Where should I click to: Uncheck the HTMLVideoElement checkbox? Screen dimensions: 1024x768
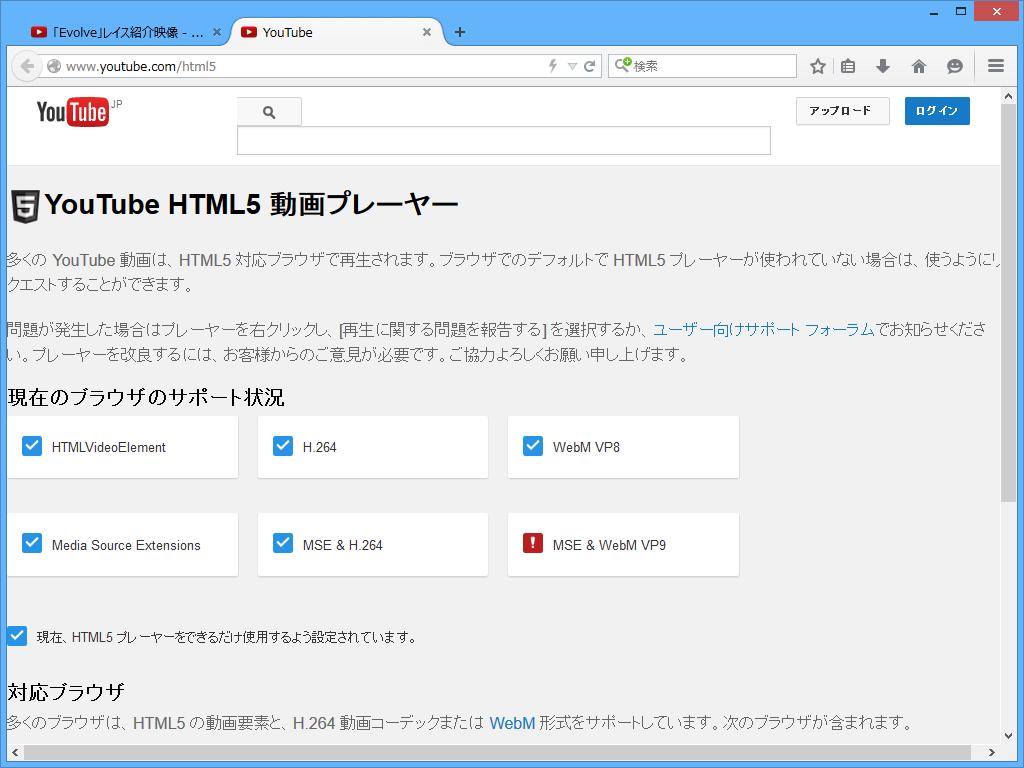31,445
